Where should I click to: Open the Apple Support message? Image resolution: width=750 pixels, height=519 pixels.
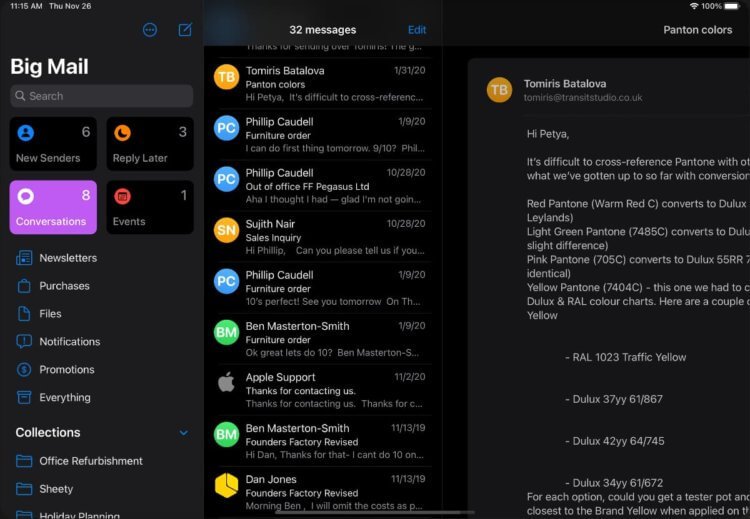(x=322, y=391)
